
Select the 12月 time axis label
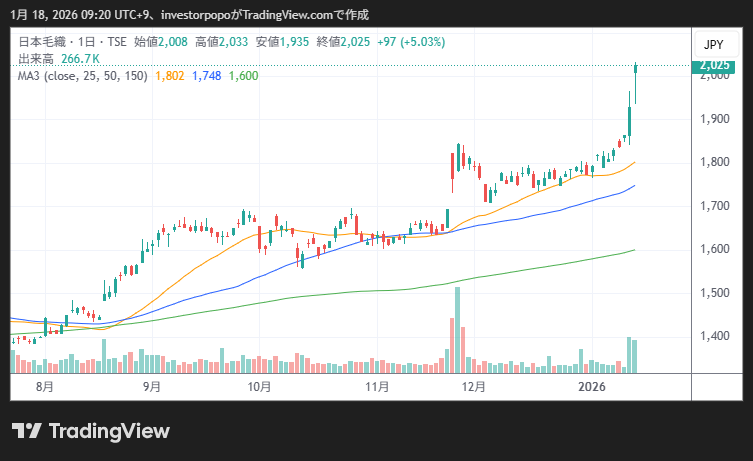click(473, 386)
